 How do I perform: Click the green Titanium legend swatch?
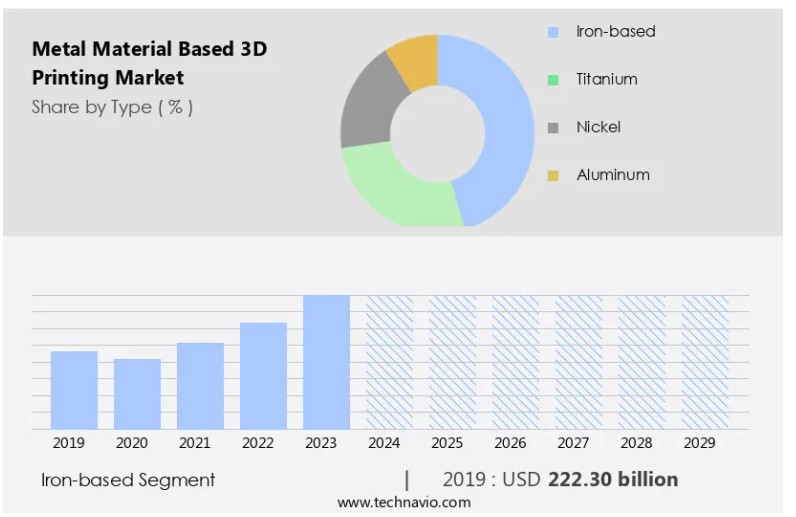(553, 80)
